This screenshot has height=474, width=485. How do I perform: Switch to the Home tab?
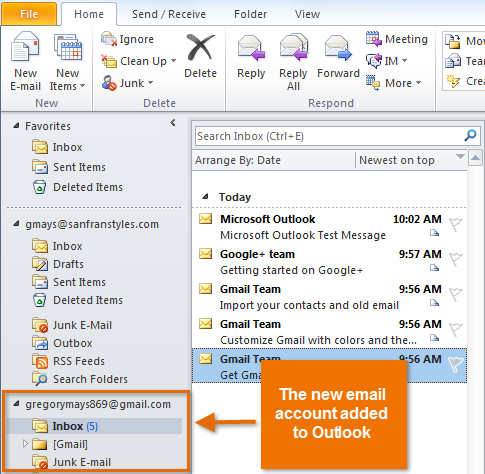pos(89,14)
